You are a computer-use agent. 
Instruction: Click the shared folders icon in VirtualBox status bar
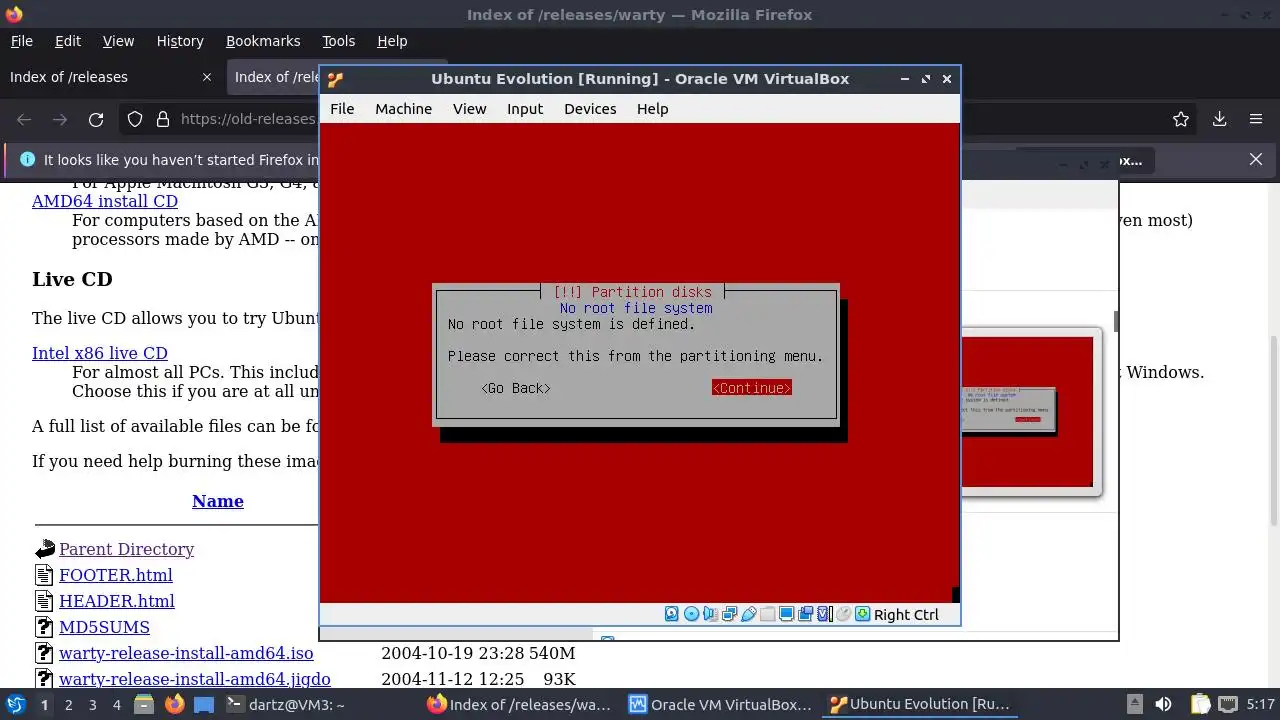pyautogui.click(x=767, y=614)
